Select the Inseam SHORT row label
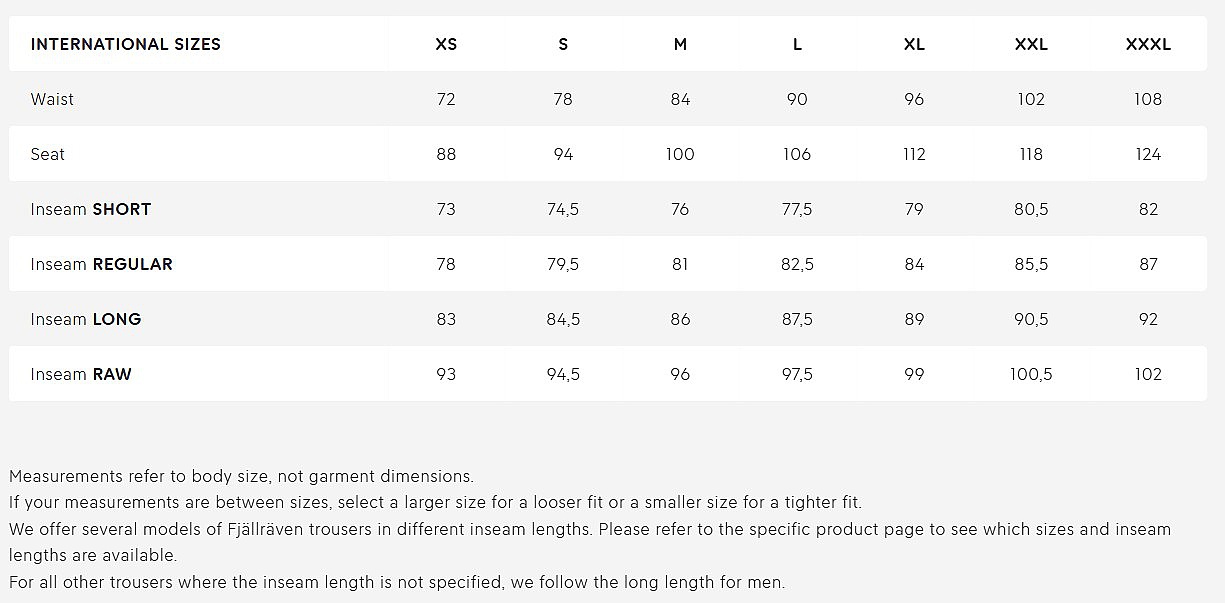Viewport: 1225px width, 603px height. point(91,209)
